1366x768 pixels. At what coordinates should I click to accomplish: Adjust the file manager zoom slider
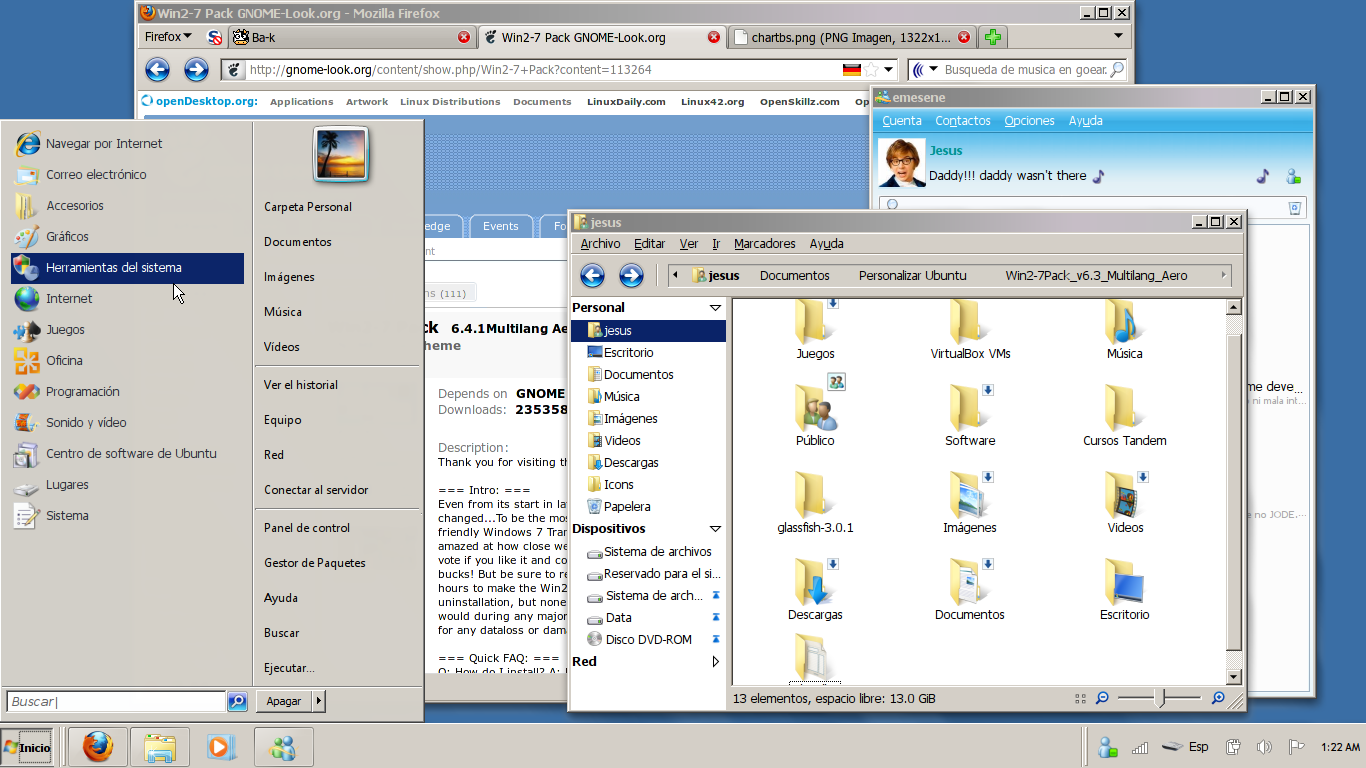coord(1159,698)
